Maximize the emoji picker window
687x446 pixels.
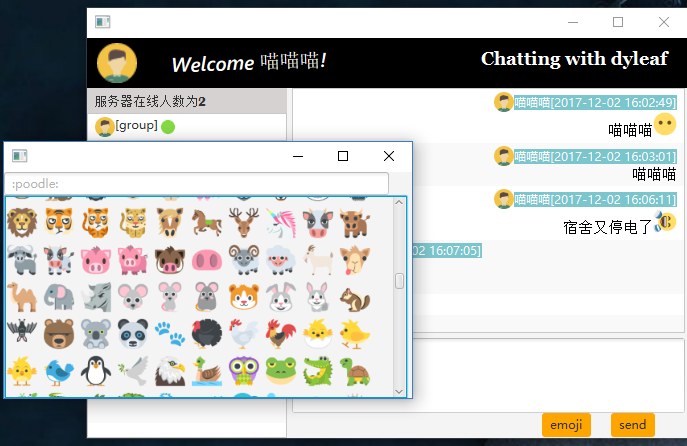(x=343, y=156)
